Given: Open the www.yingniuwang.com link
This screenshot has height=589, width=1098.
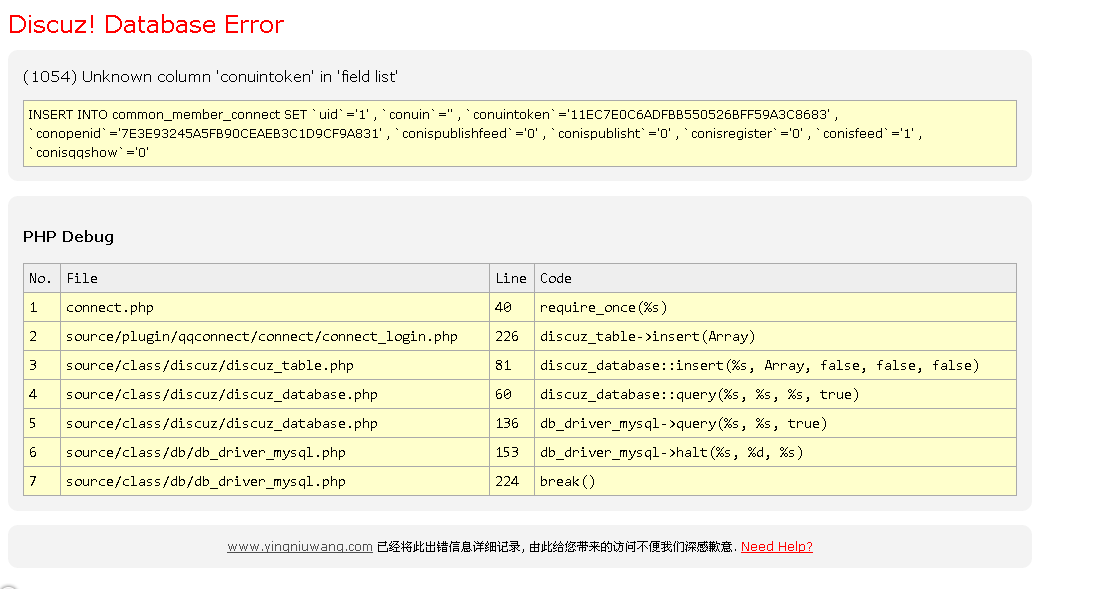Looking at the screenshot, I should pyautogui.click(x=299, y=547).
